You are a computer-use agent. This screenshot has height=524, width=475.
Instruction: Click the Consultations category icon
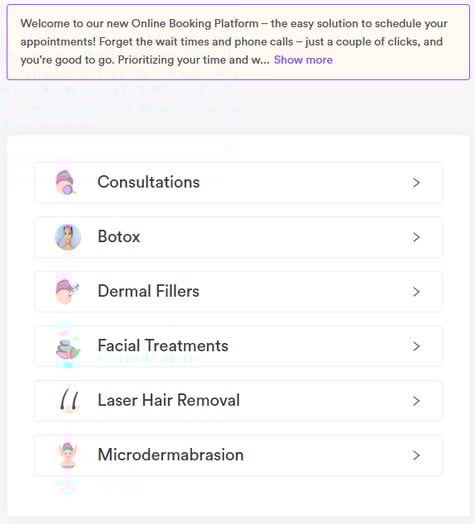(67, 182)
